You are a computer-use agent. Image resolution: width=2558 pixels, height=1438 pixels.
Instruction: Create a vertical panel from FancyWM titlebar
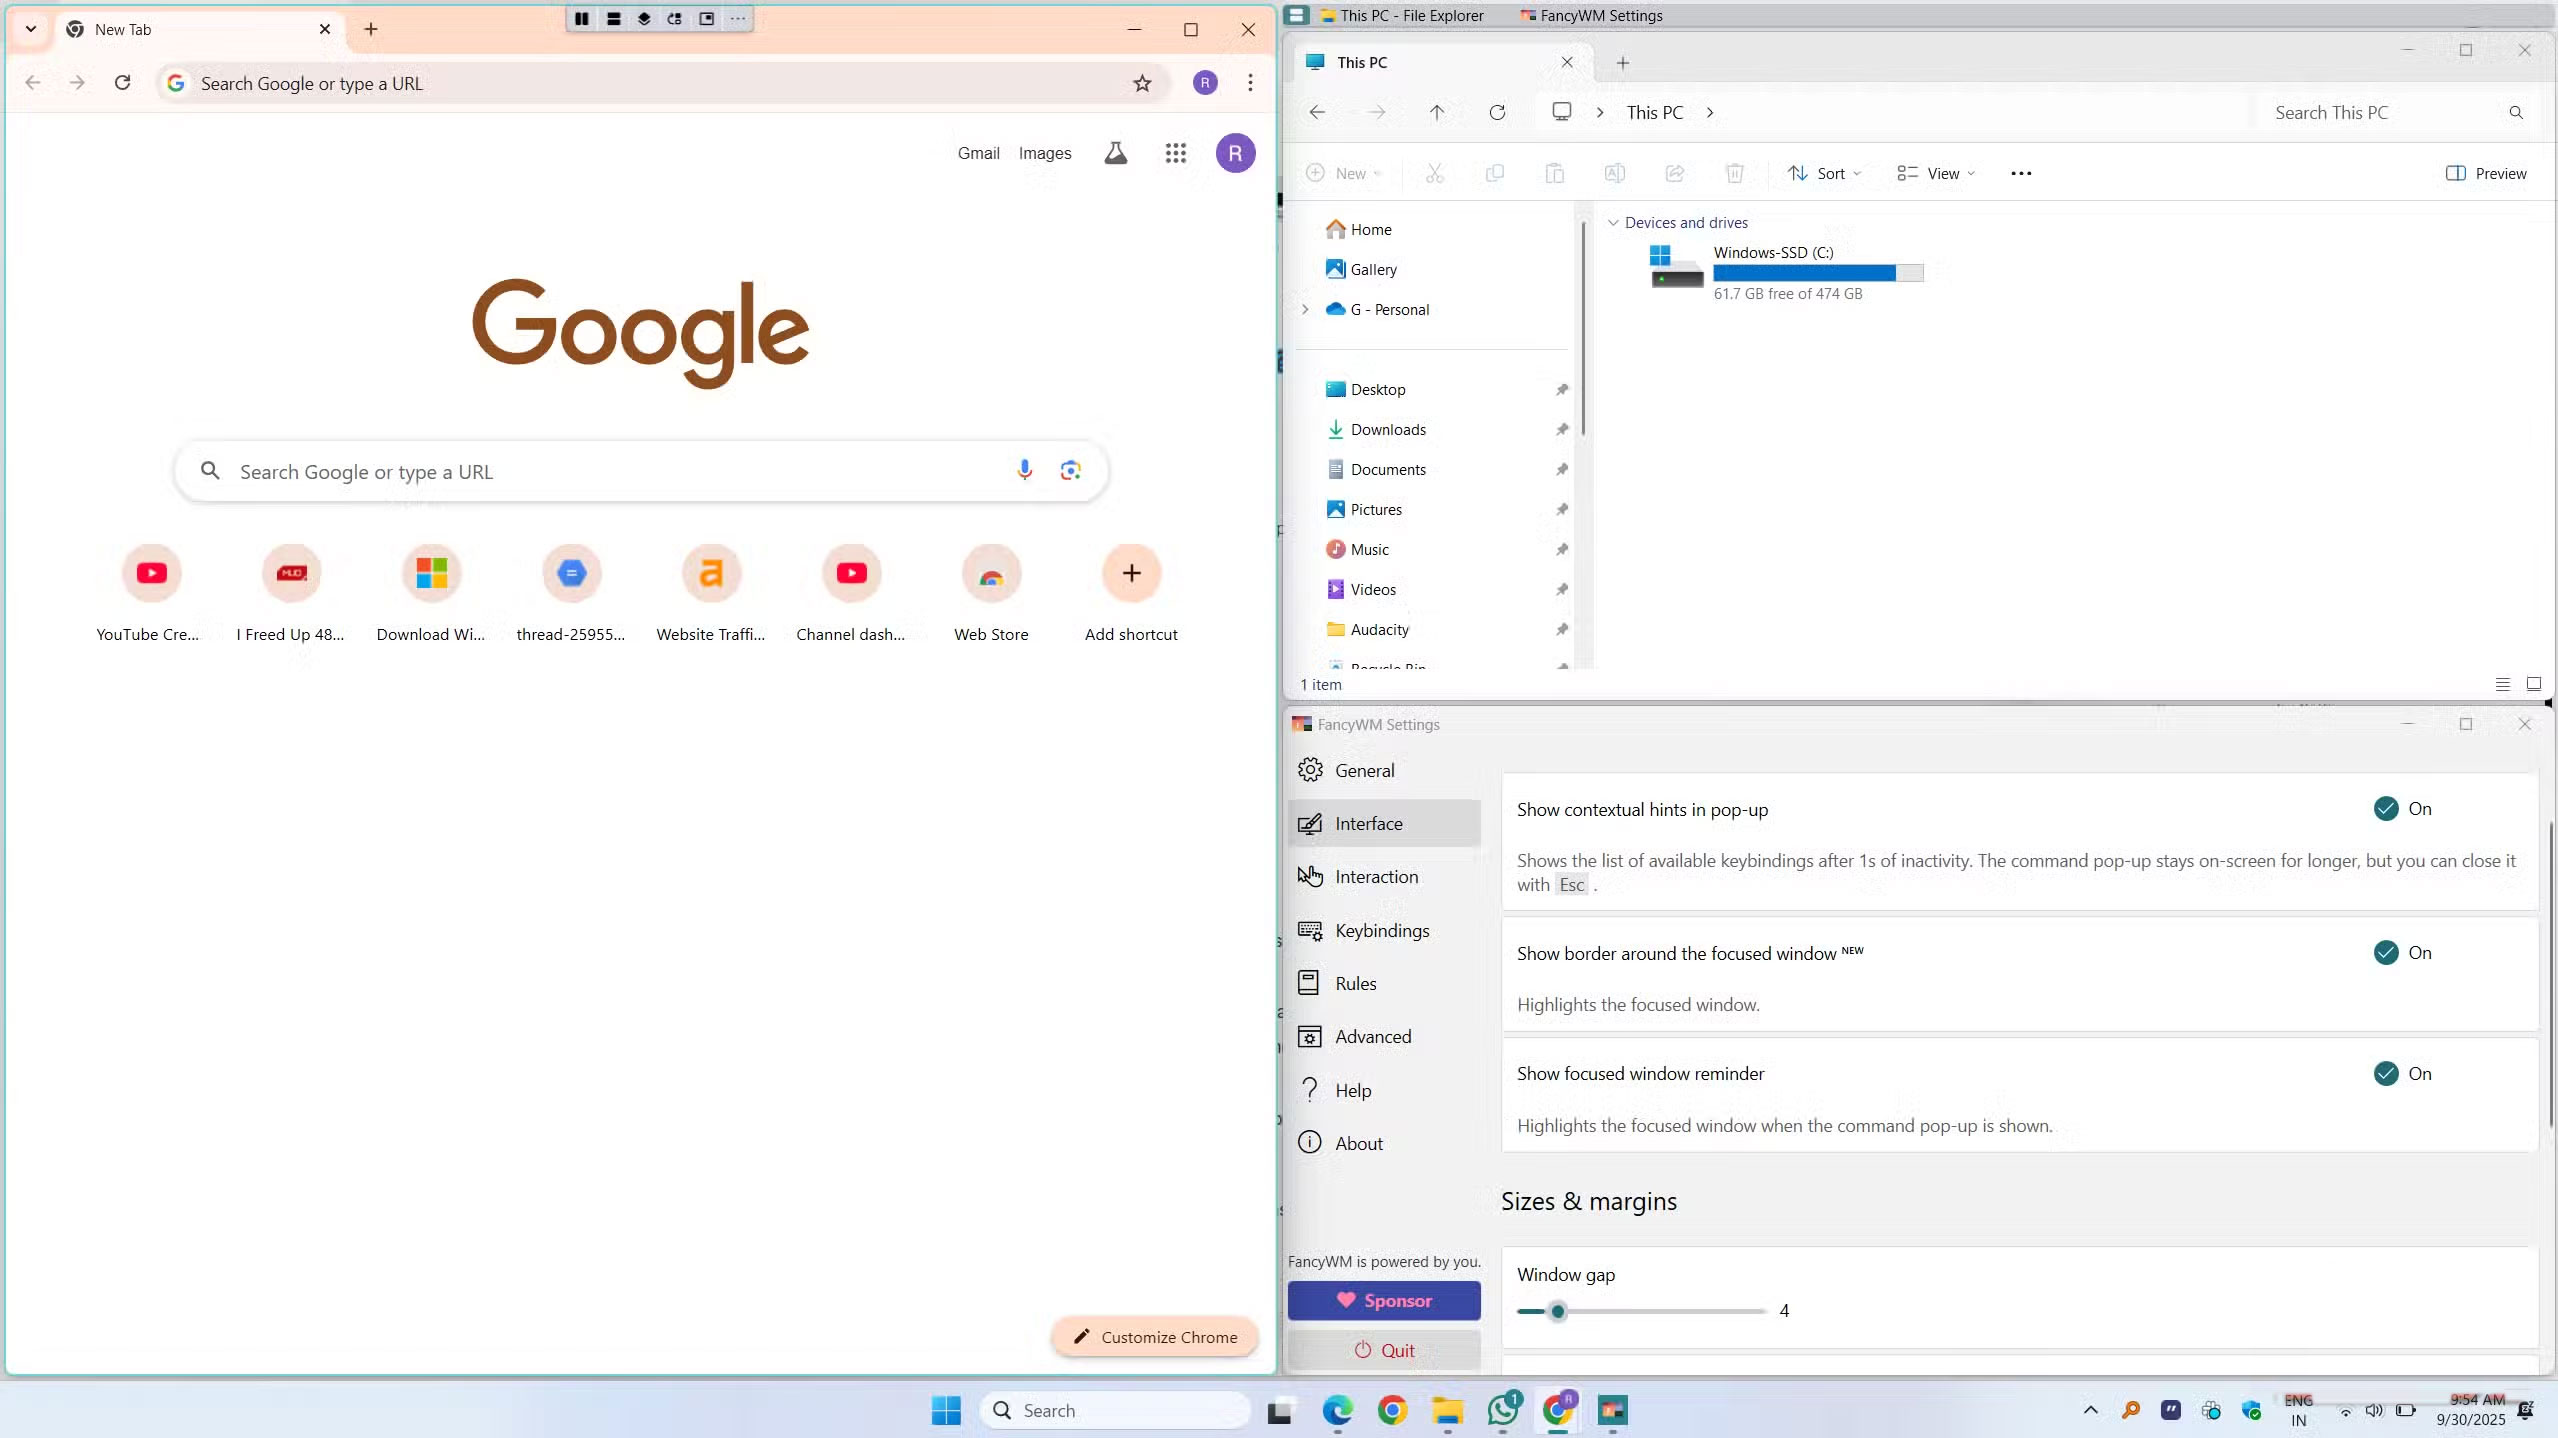tap(583, 18)
